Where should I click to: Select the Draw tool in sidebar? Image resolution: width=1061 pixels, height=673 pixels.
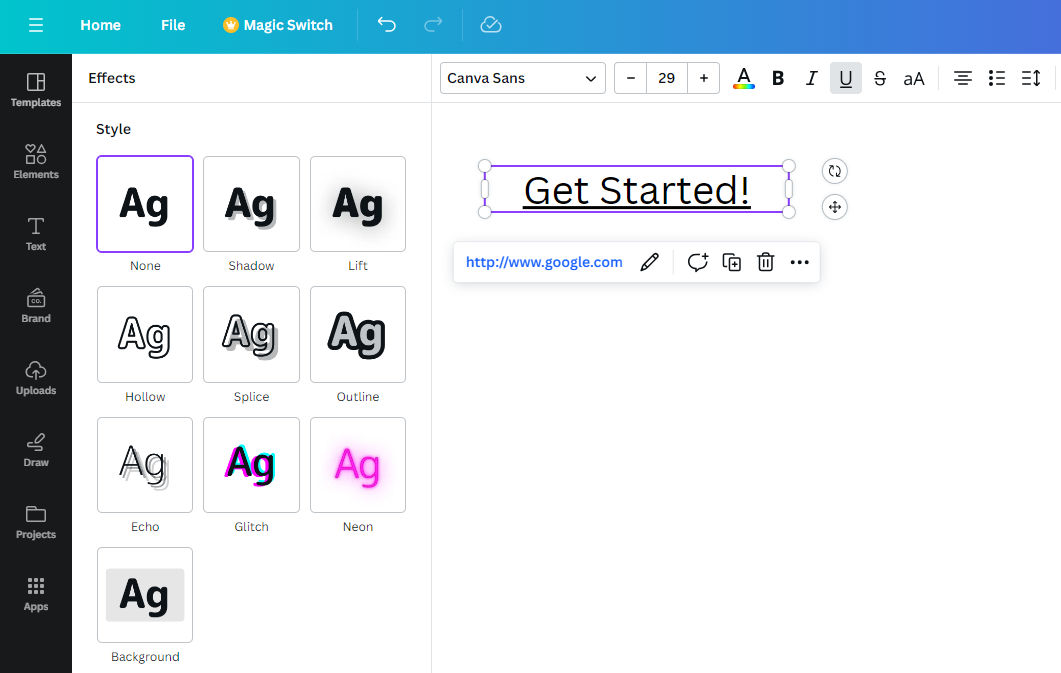[36, 450]
